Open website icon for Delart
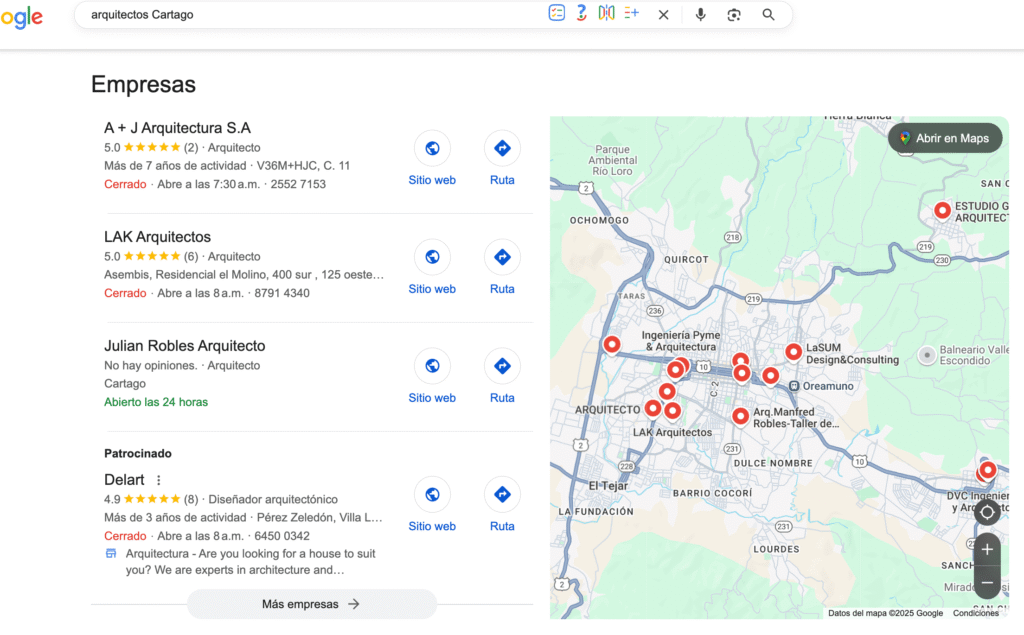This screenshot has height=635, width=1024. click(x=432, y=495)
